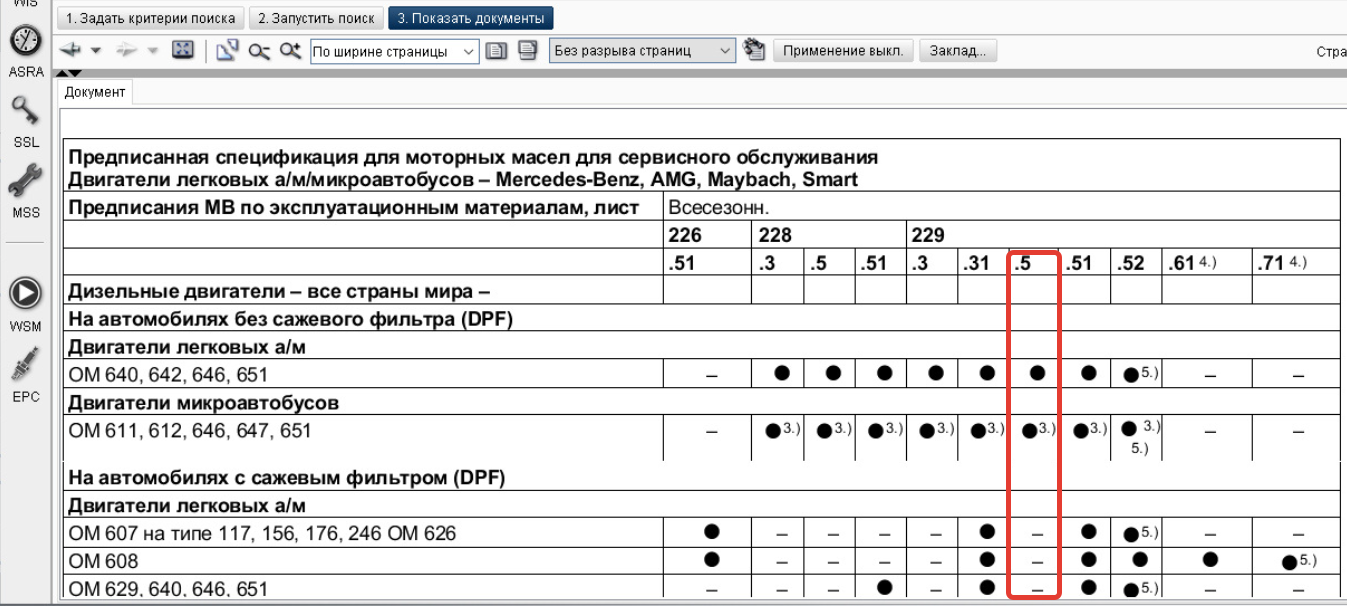Click the '.52' column header cell
This screenshot has width=1347, height=608.
pyautogui.click(x=1135, y=264)
